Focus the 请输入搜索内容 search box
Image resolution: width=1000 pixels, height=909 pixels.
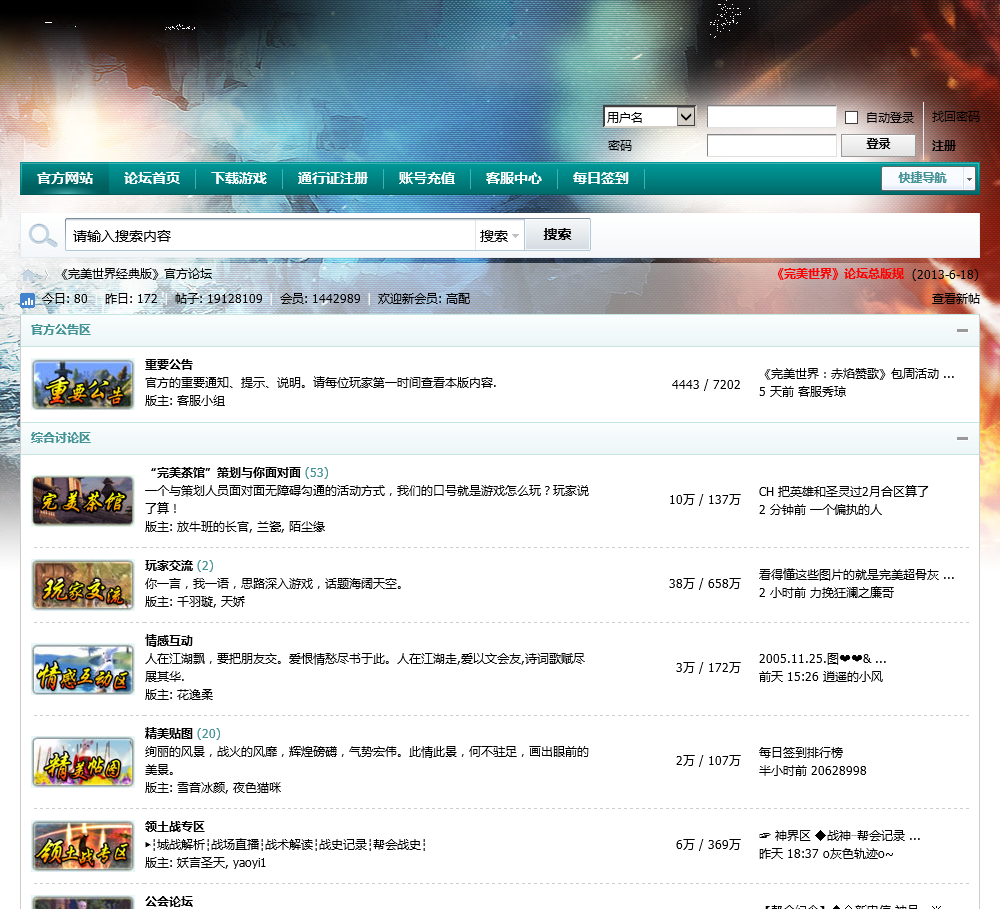coord(270,235)
